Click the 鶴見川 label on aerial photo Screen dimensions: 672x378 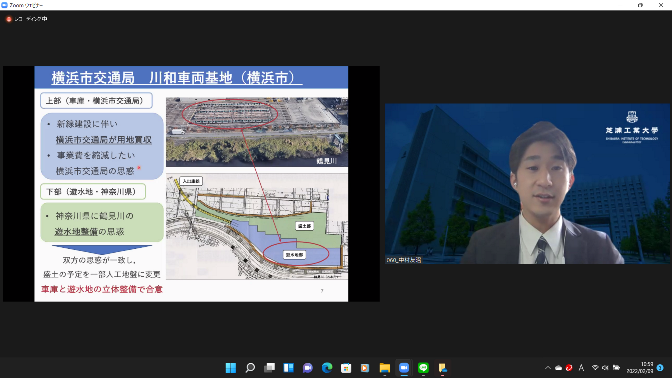(326, 161)
